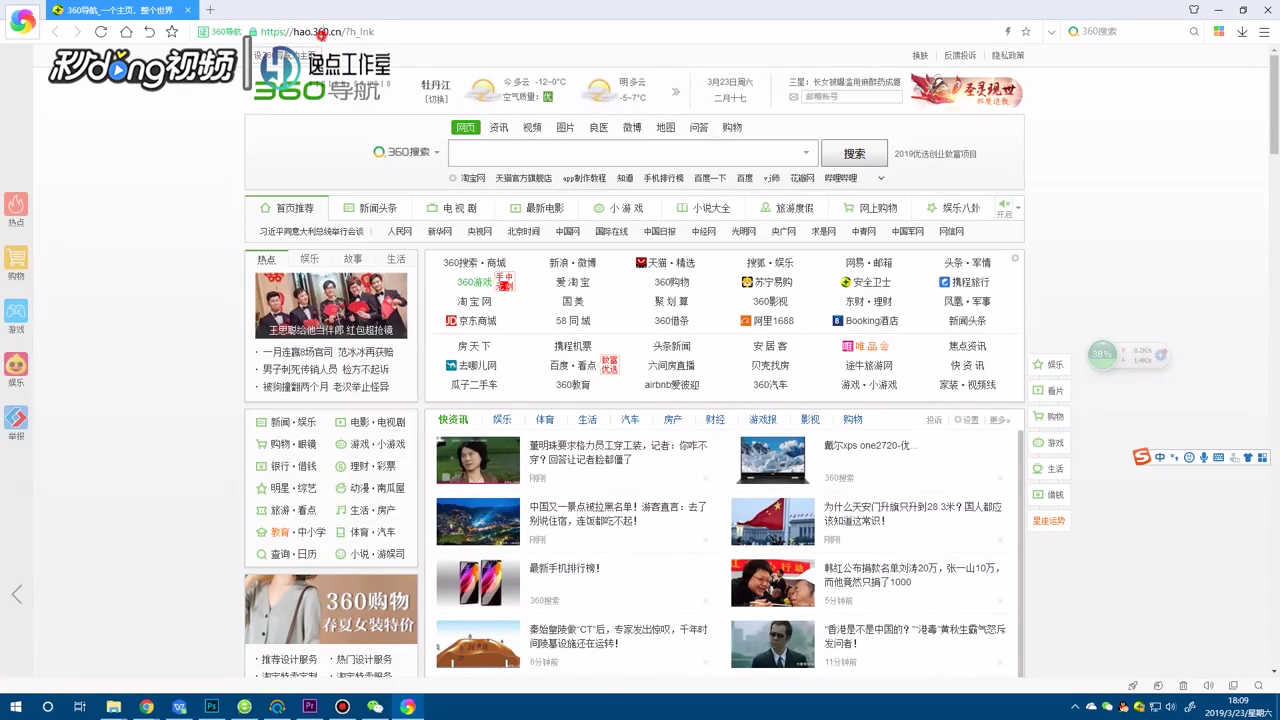Open the 天猫·精选 link
Viewport: 1280px width, 720px height.
[665, 263]
